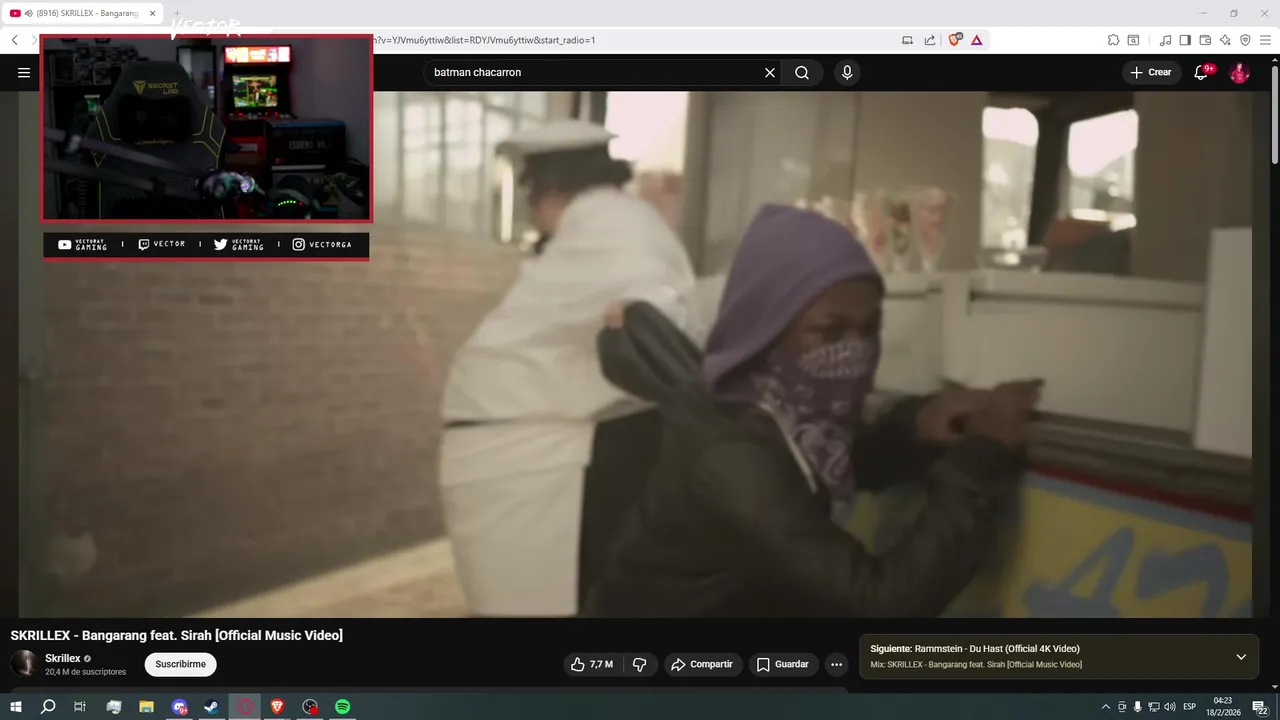Expand the Siguiente mix playlist panel
1280x720 pixels.
pyautogui.click(x=1241, y=657)
